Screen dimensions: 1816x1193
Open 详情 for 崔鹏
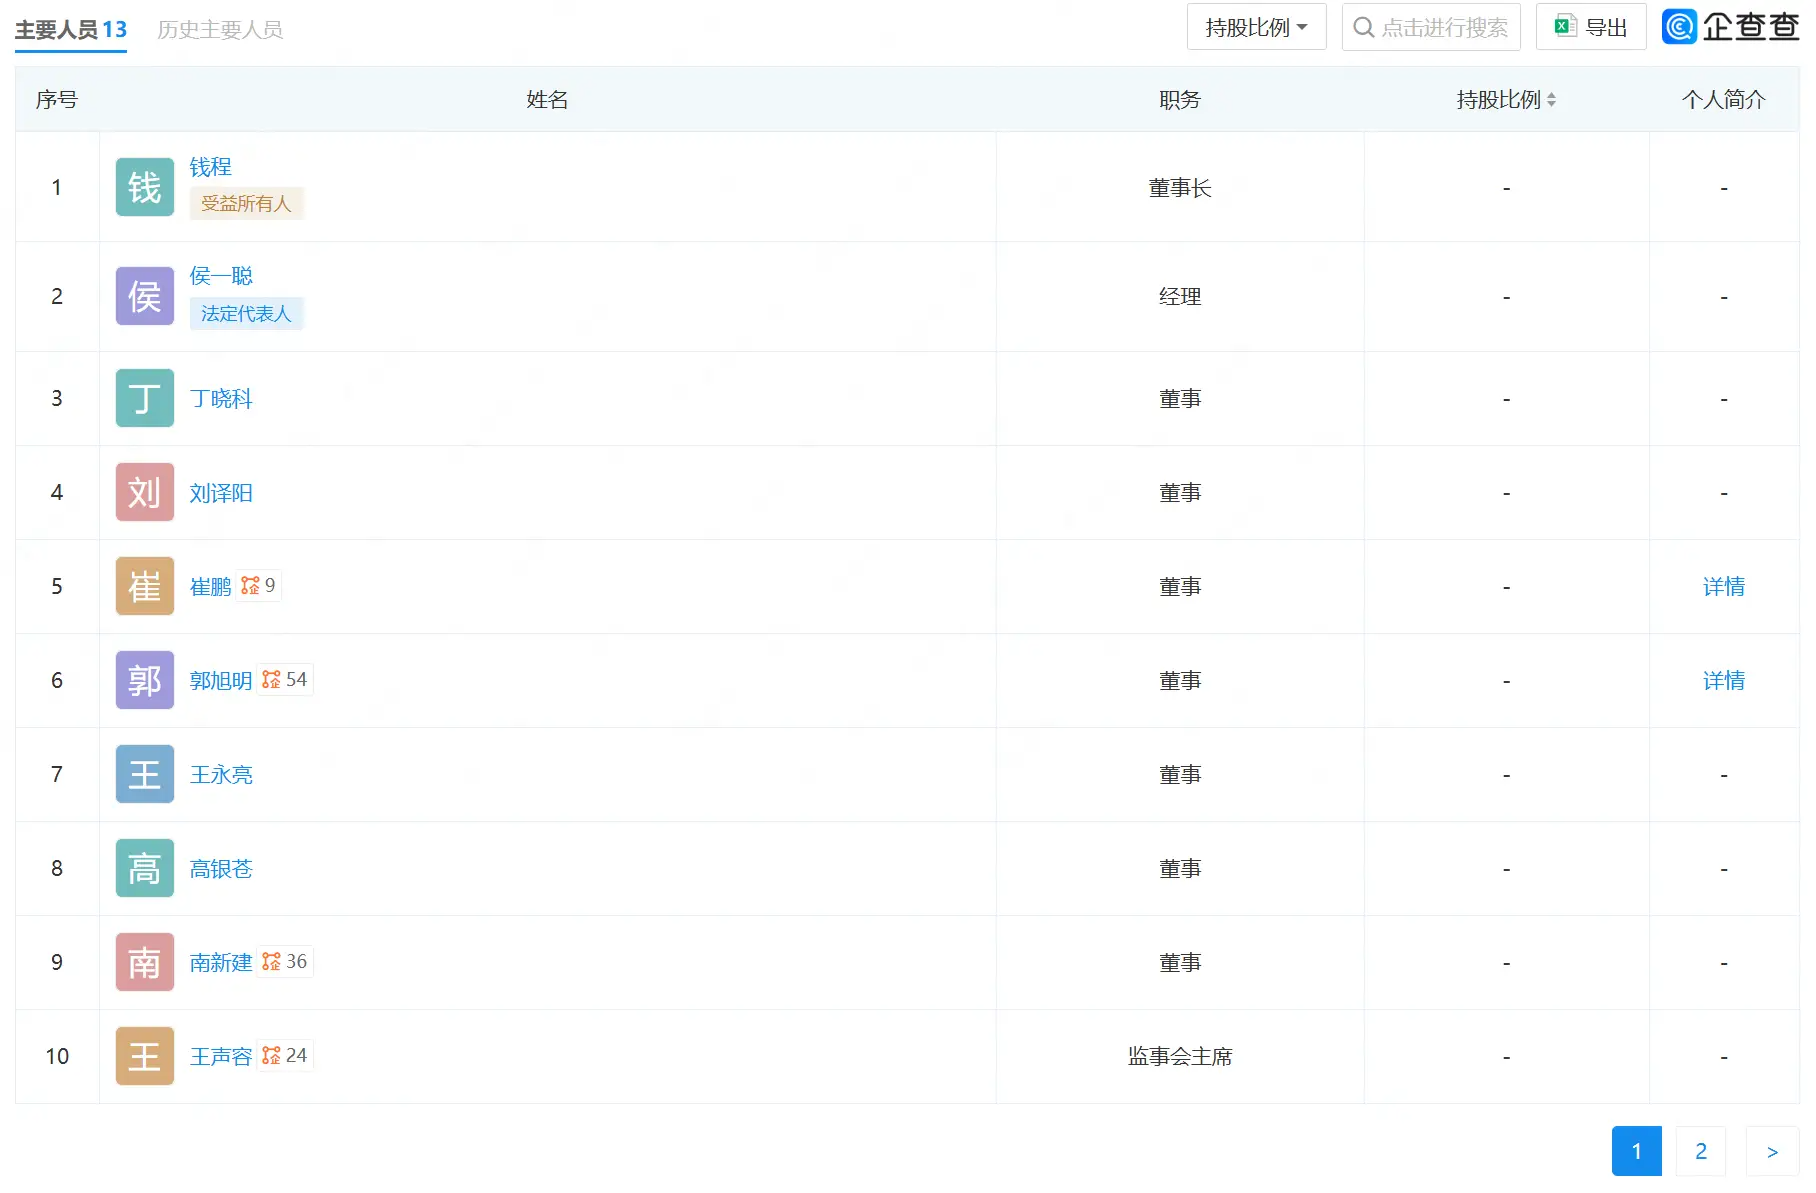(1723, 587)
